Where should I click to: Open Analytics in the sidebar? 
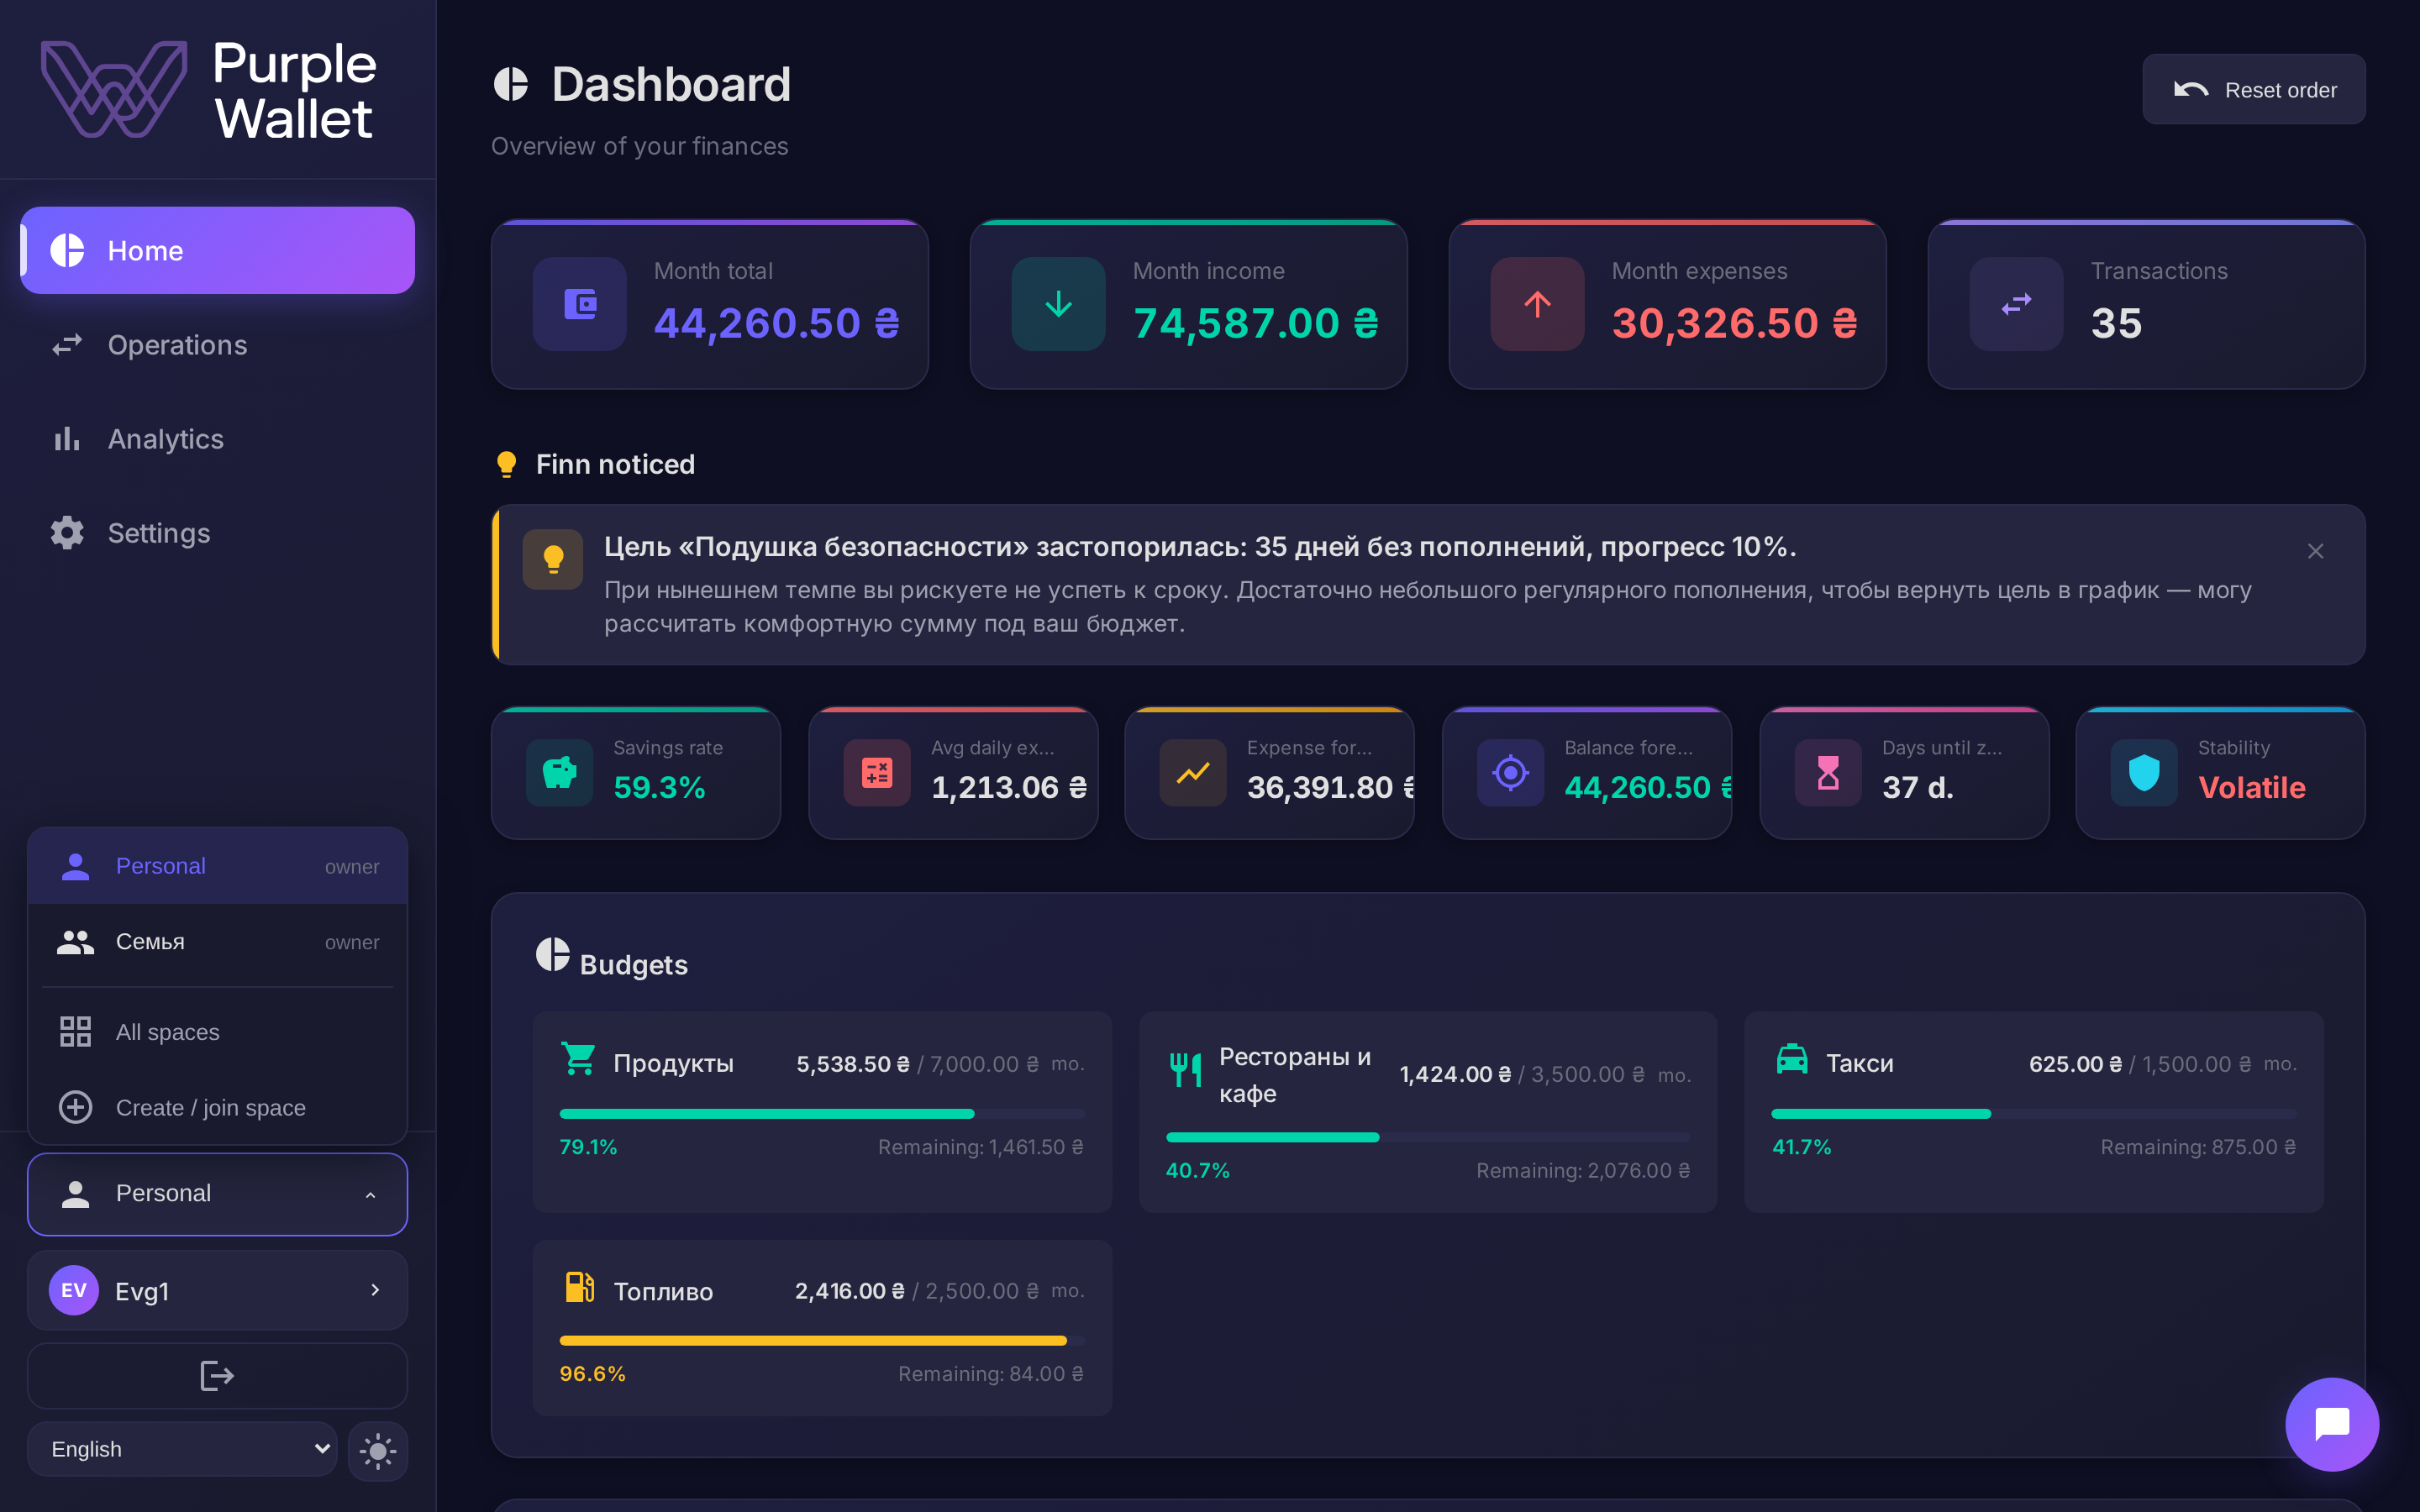pos(217,439)
